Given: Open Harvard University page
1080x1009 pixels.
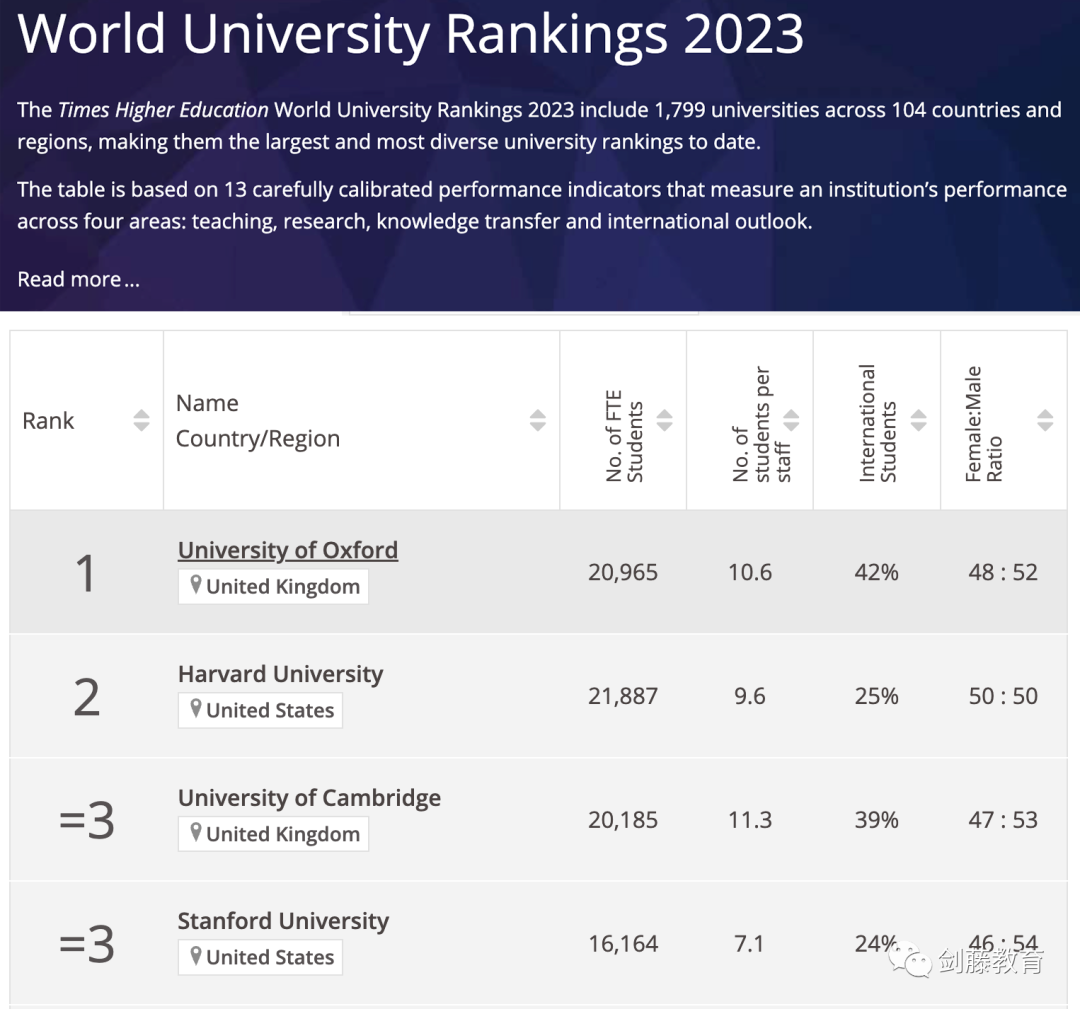Looking at the screenshot, I should (x=280, y=674).
